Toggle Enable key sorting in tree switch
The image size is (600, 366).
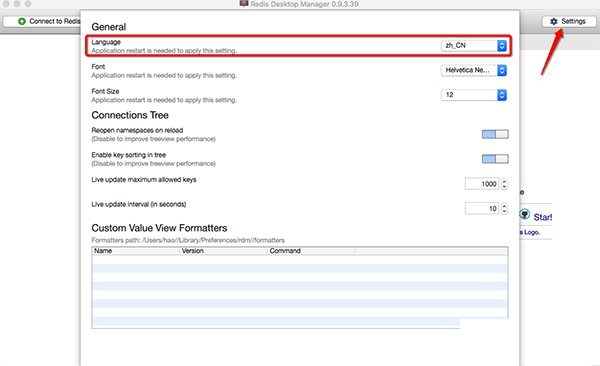click(x=495, y=159)
